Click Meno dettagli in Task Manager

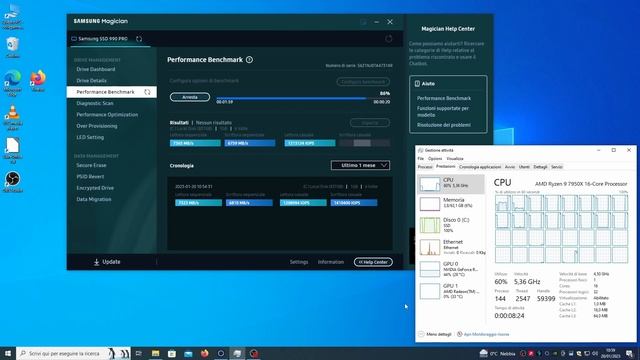tap(435, 334)
